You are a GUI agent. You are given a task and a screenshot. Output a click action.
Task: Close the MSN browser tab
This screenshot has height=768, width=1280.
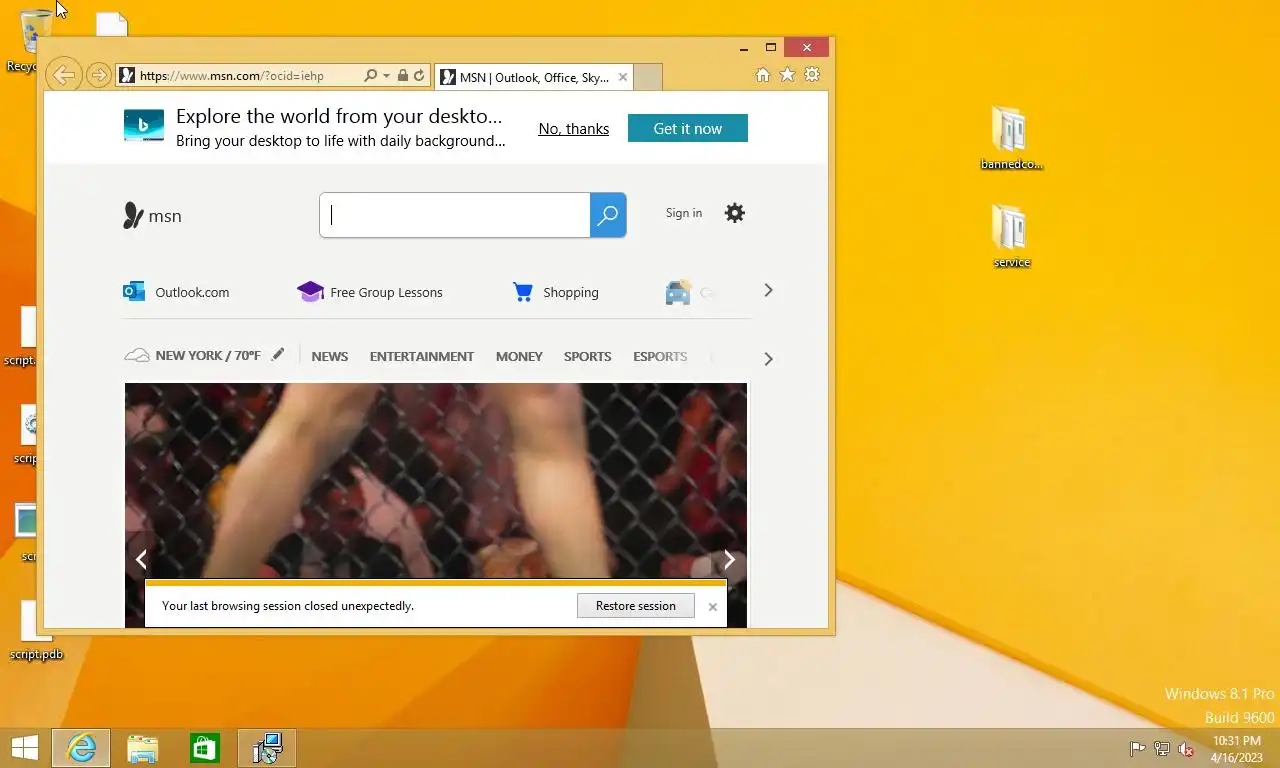(x=623, y=77)
